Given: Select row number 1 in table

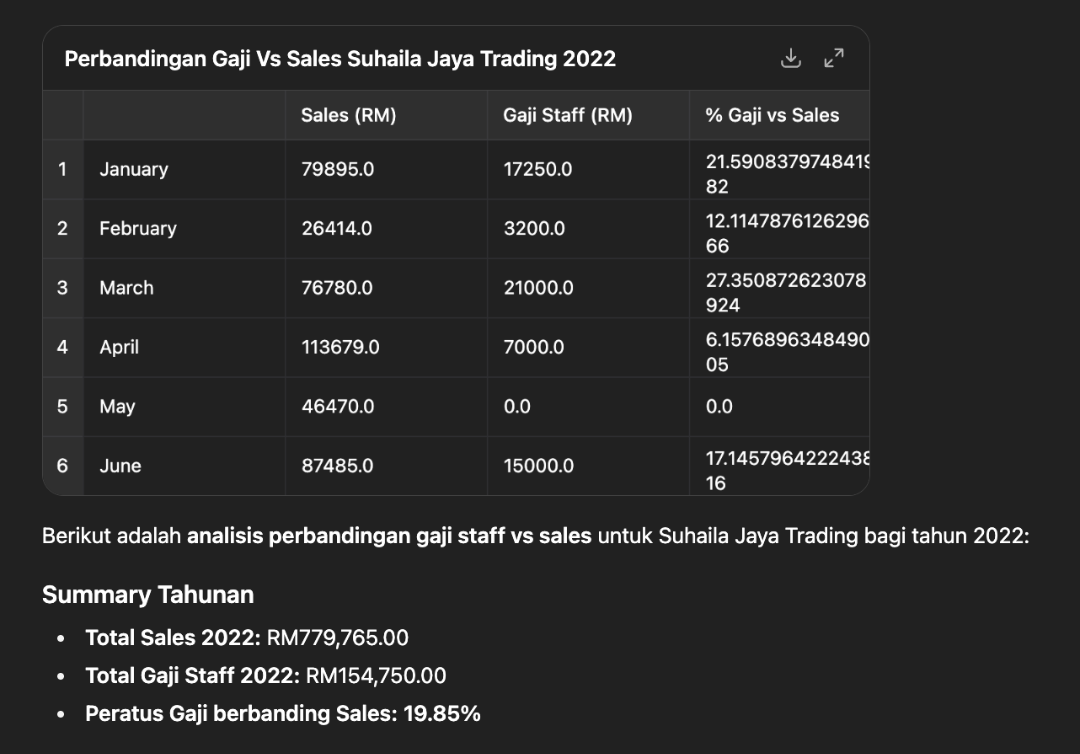Looking at the screenshot, I should (x=62, y=169).
